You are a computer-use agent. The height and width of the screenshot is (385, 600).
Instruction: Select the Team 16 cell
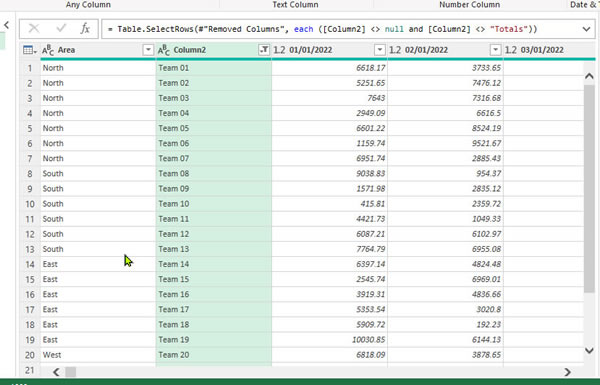[x=214, y=294]
